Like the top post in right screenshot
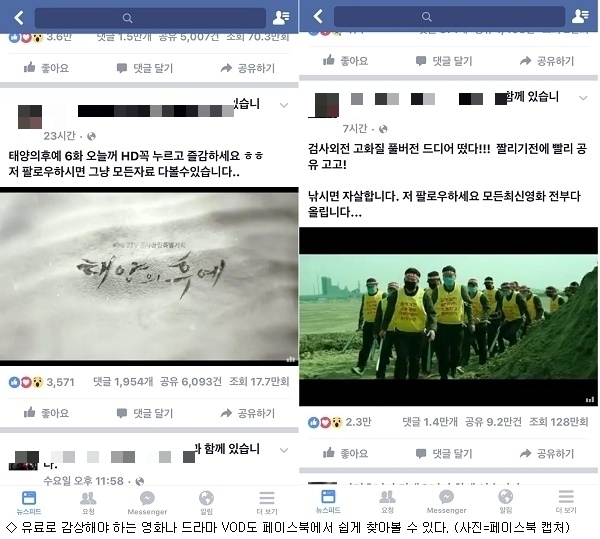 [x=345, y=61]
